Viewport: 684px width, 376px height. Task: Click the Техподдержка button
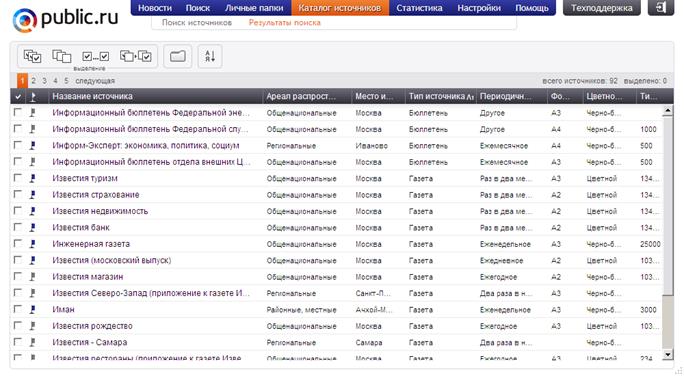pyautogui.click(x=602, y=8)
